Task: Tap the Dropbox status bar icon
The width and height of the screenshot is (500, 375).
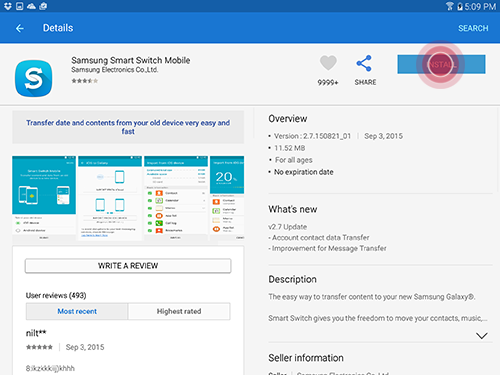Action: pos(8,6)
